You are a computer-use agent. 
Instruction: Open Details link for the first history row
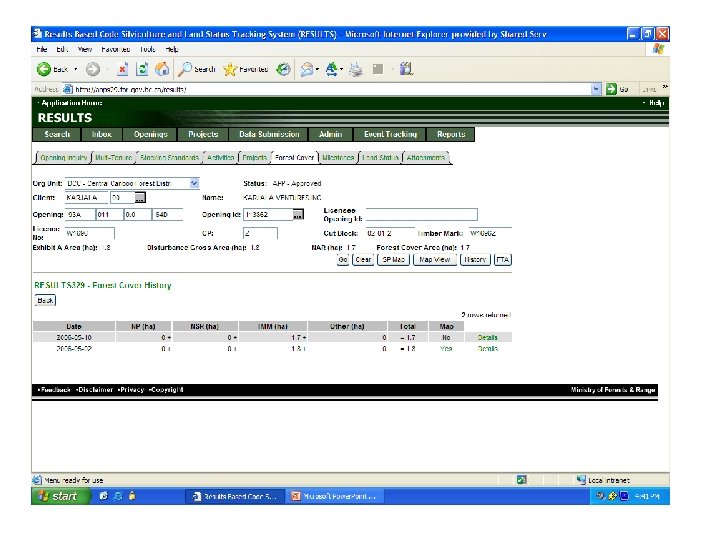click(487, 338)
